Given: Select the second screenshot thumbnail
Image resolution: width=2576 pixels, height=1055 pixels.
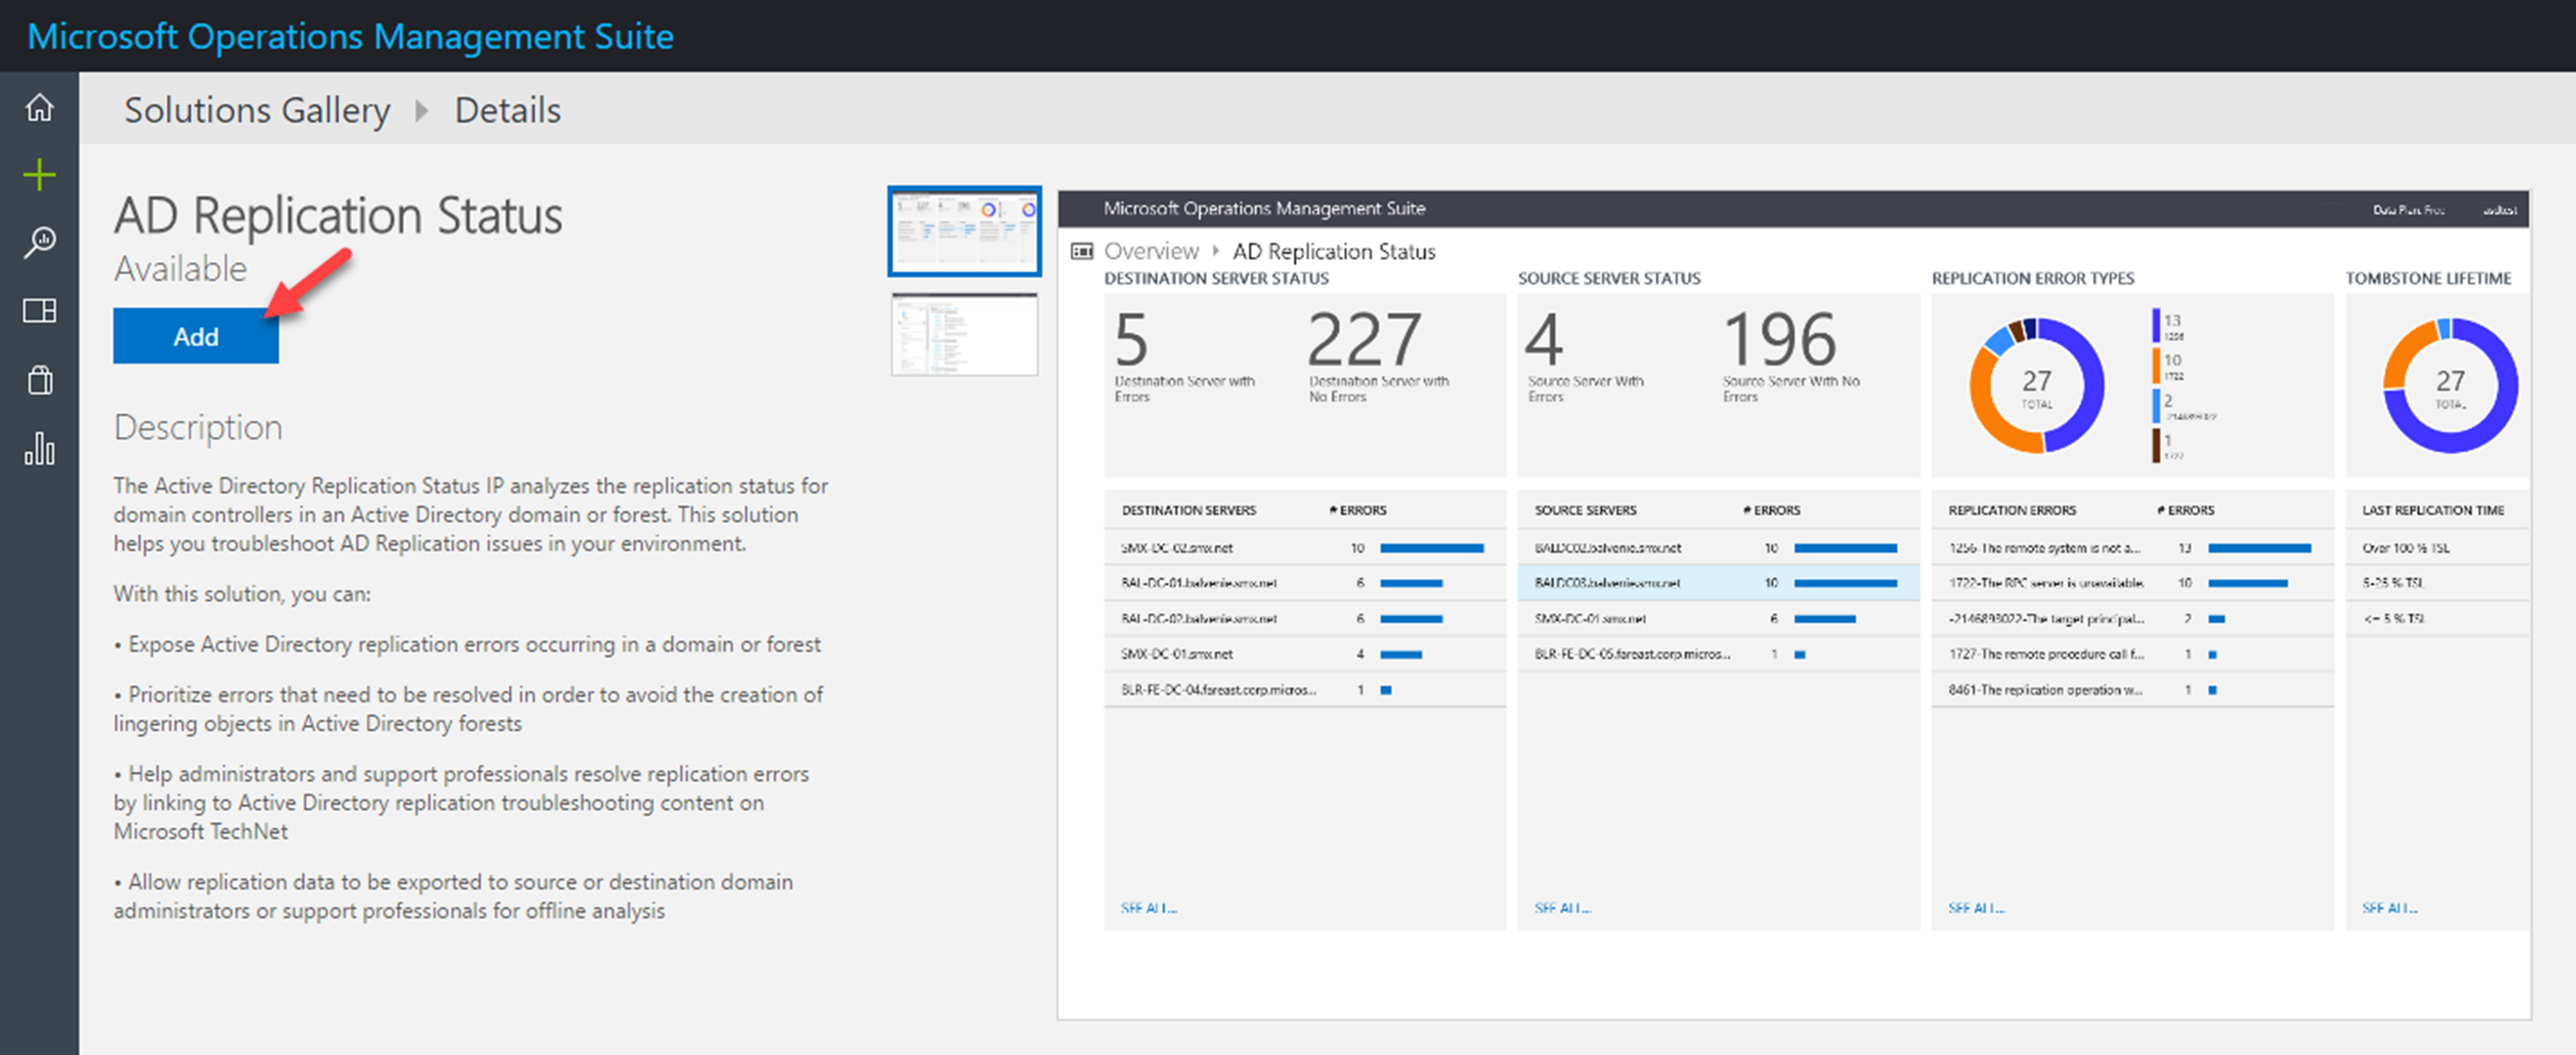Looking at the screenshot, I should (964, 334).
